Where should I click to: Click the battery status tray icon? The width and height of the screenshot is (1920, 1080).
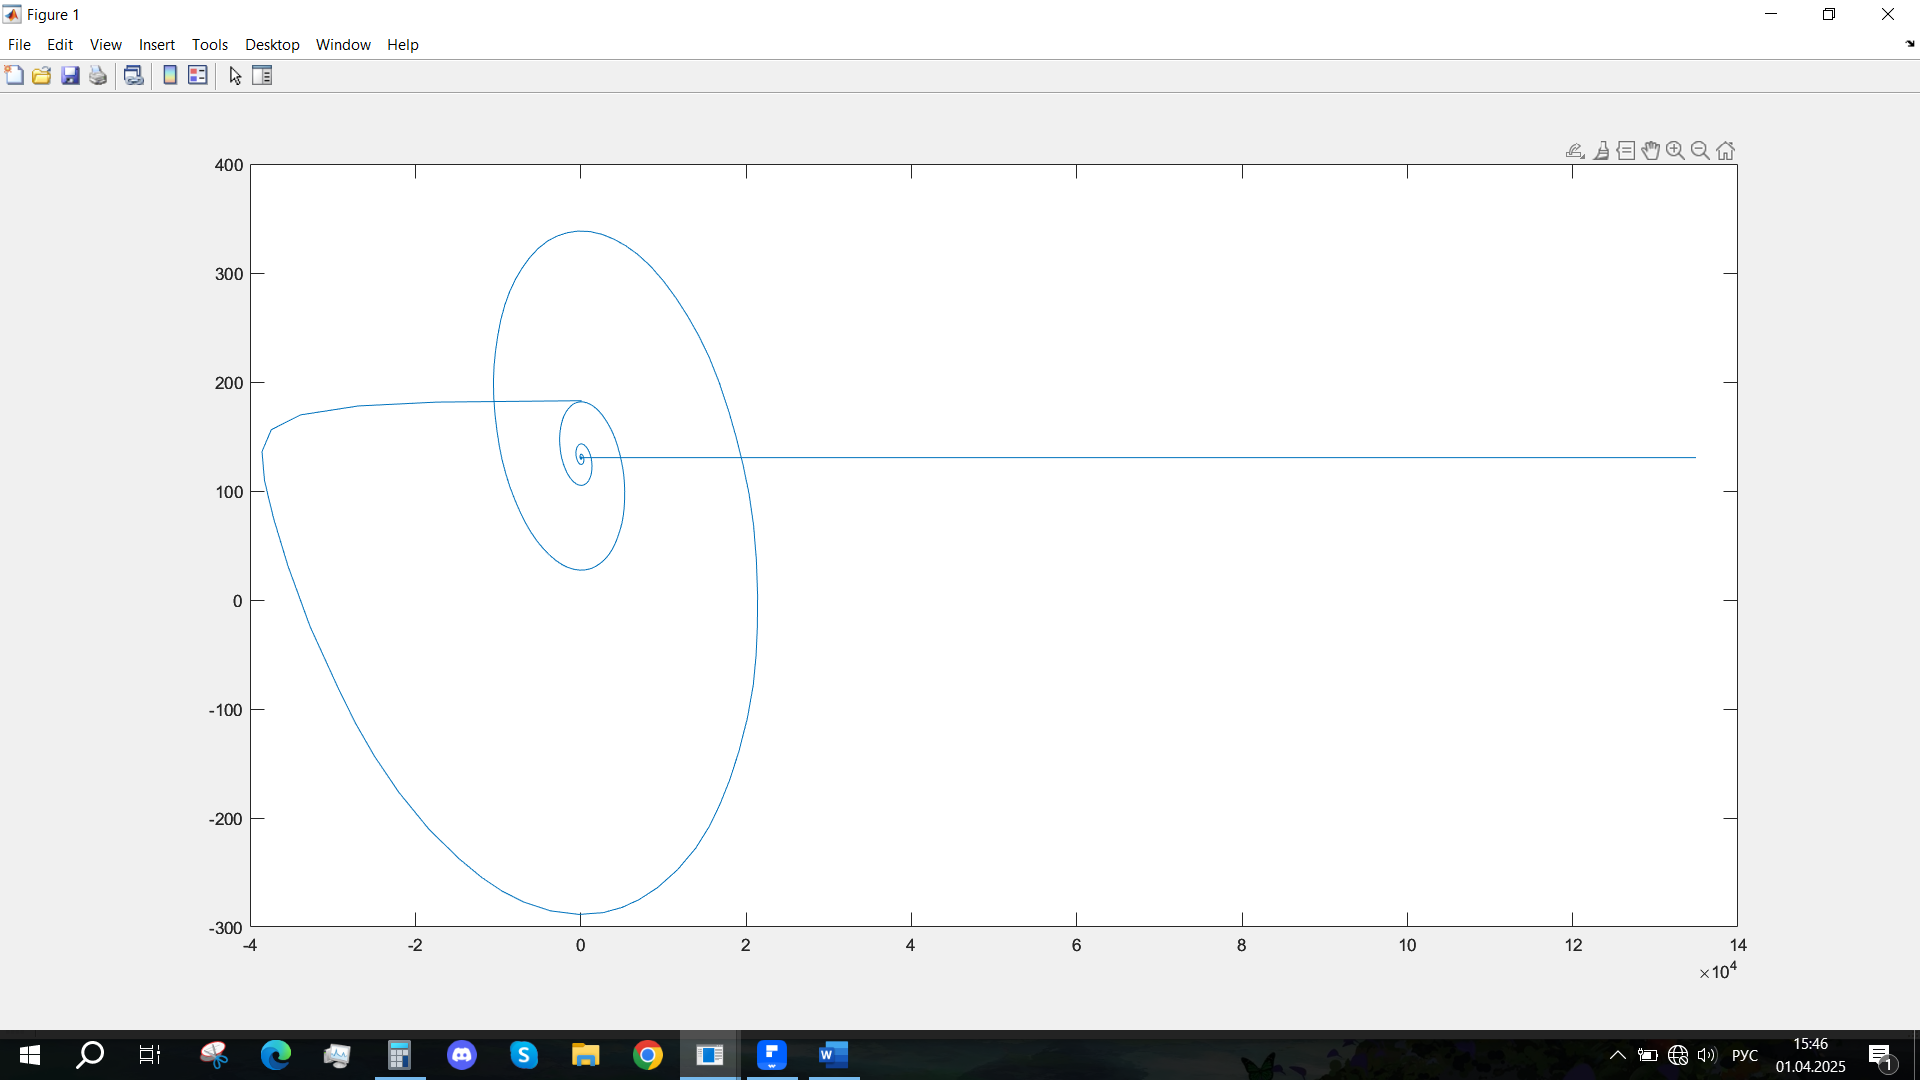point(1648,1055)
